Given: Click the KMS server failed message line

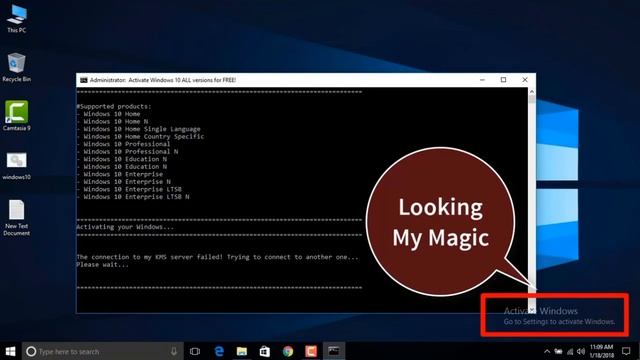Looking at the screenshot, I should (x=218, y=257).
